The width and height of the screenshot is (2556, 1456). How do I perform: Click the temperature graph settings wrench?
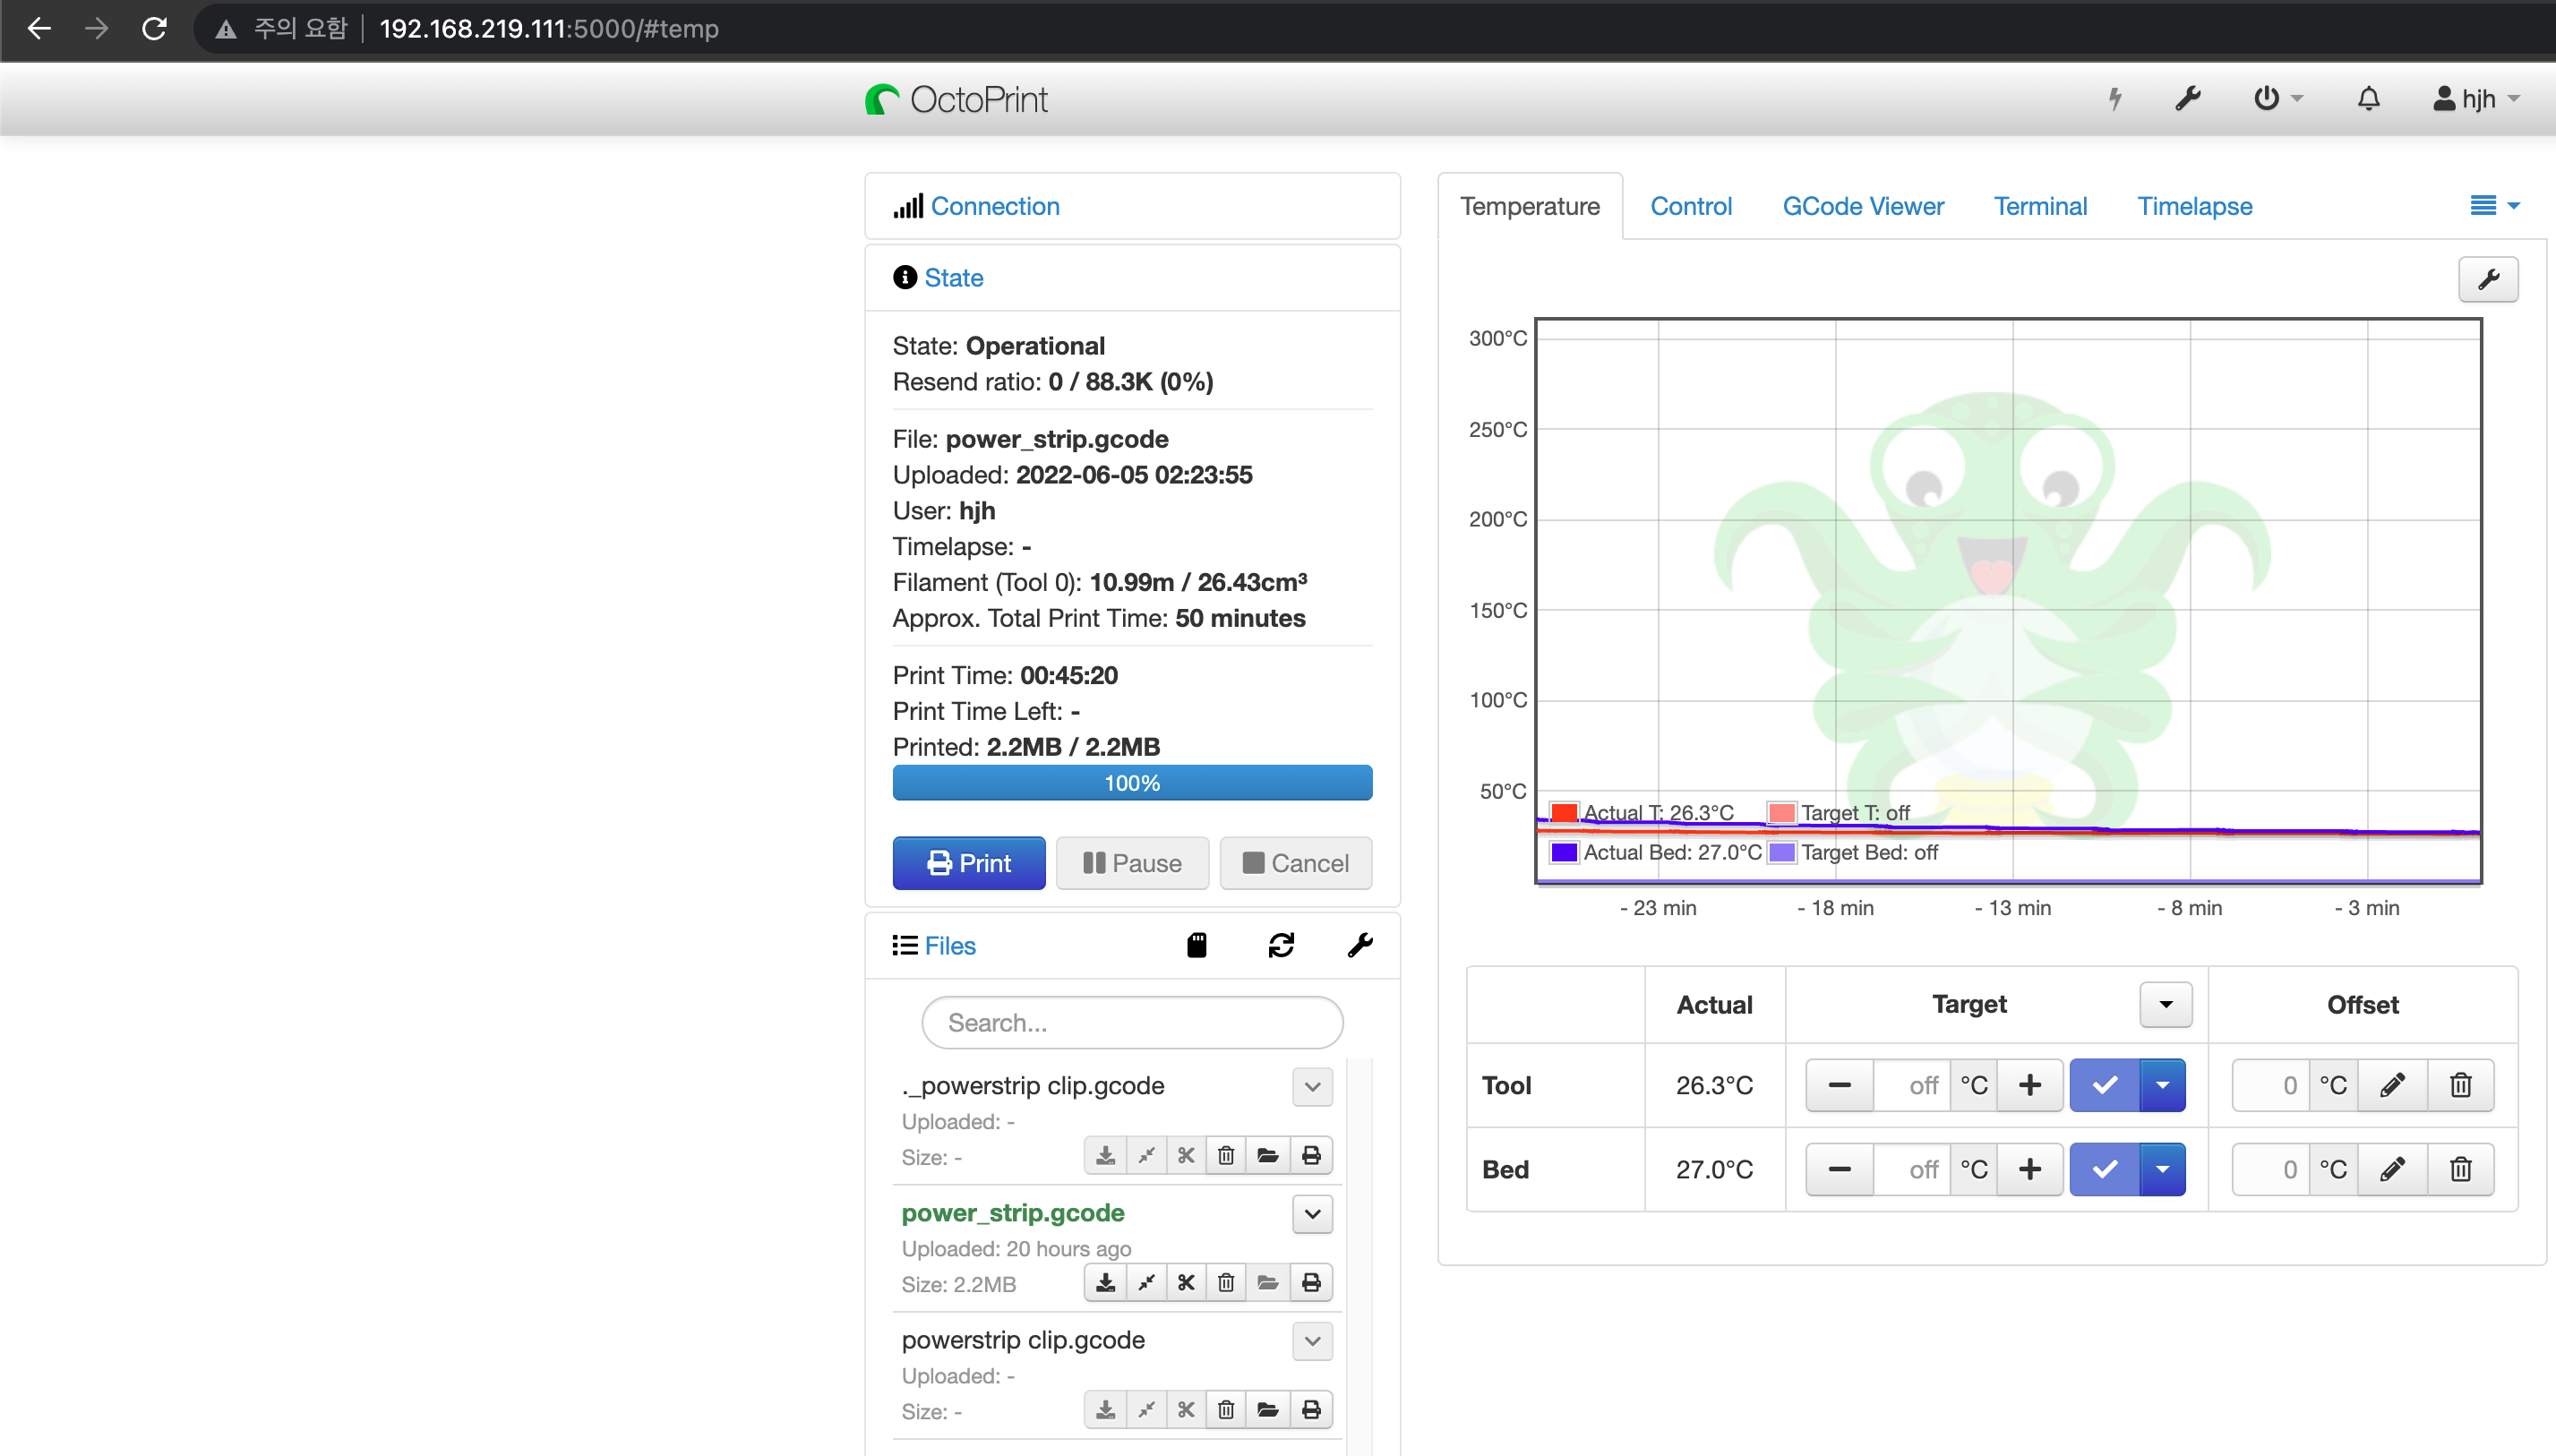pyautogui.click(x=2488, y=279)
